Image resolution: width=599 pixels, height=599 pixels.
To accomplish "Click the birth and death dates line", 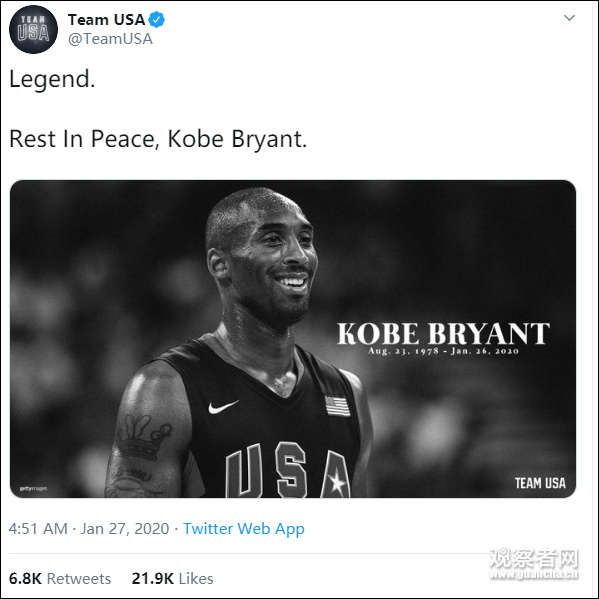I will 443,351.
